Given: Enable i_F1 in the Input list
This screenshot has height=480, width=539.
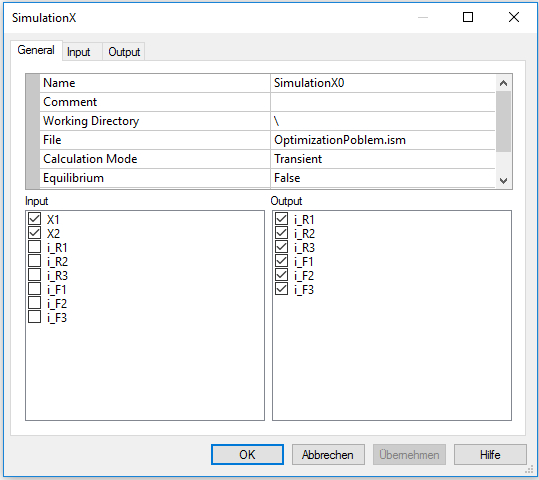Looking at the screenshot, I should click(35, 289).
